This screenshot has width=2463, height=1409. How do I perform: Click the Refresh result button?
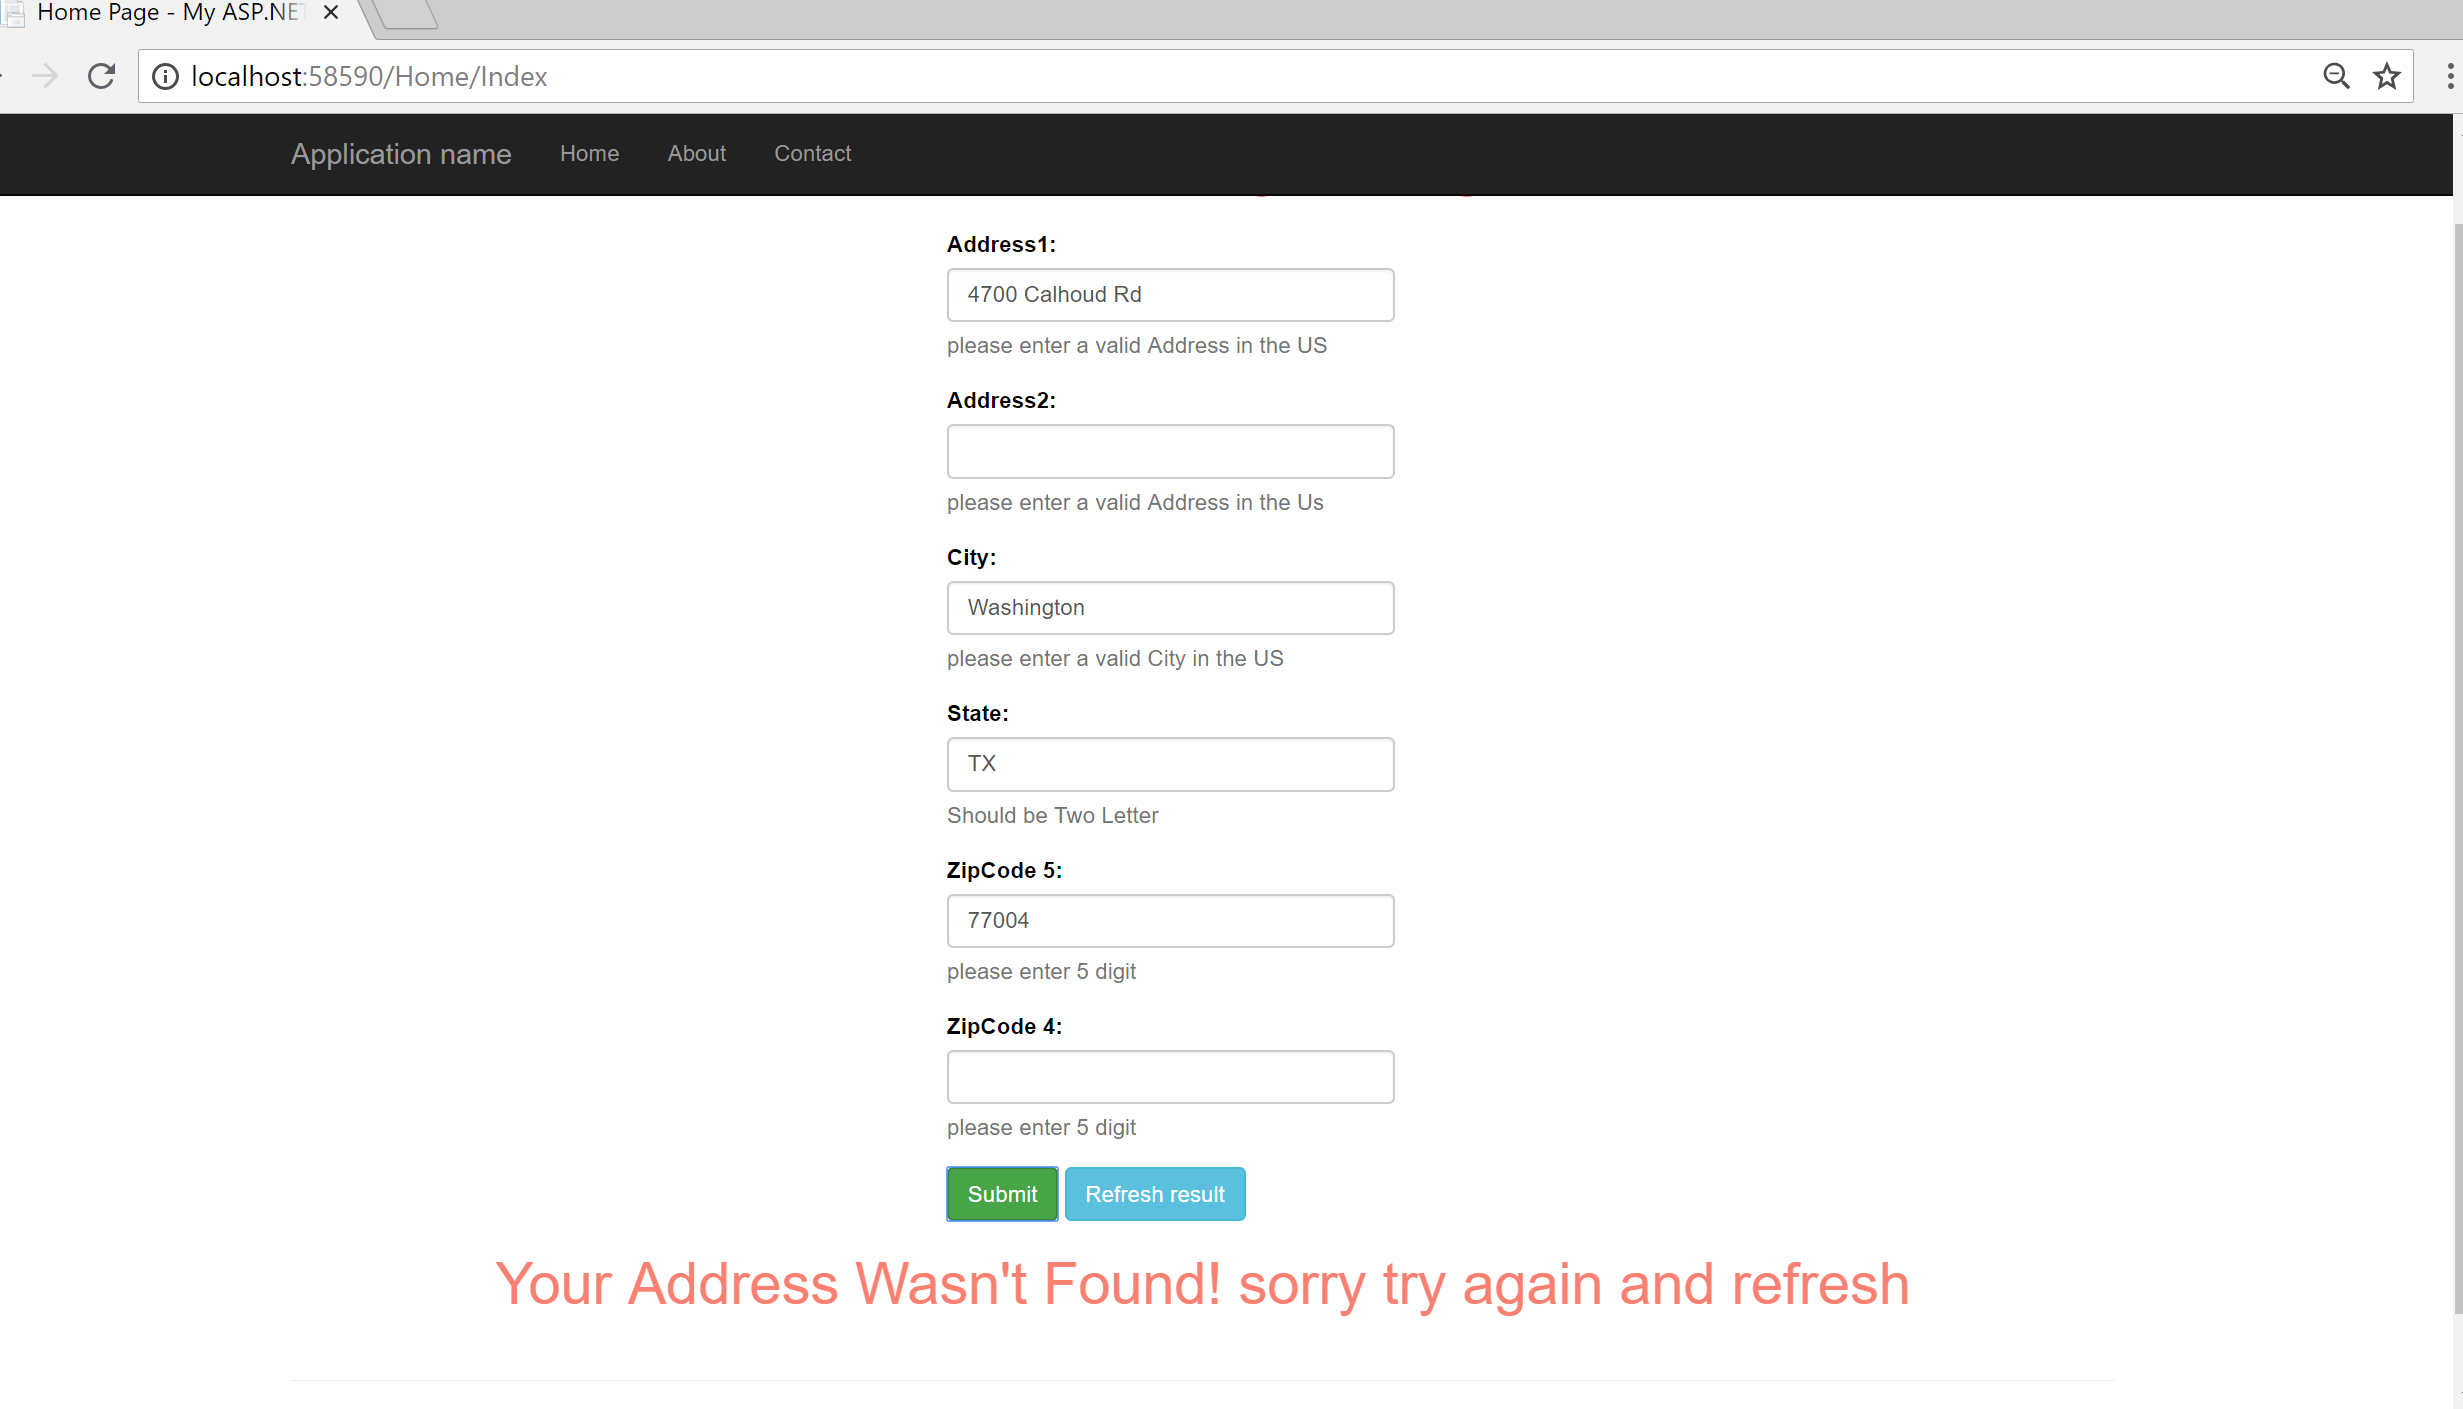coord(1154,1194)
